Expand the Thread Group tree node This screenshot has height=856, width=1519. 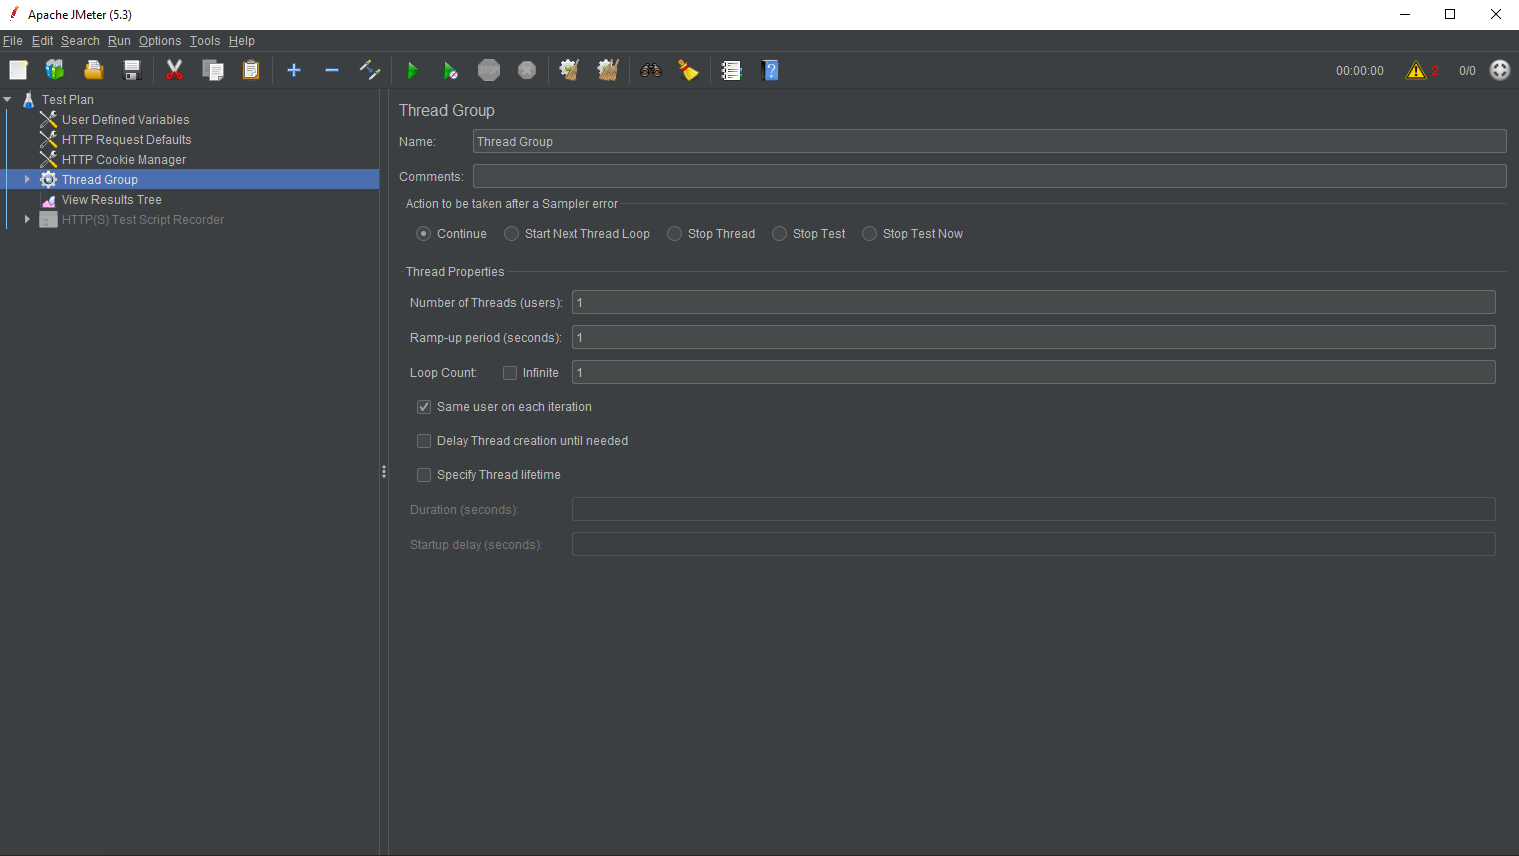click(x=27, y=179)
